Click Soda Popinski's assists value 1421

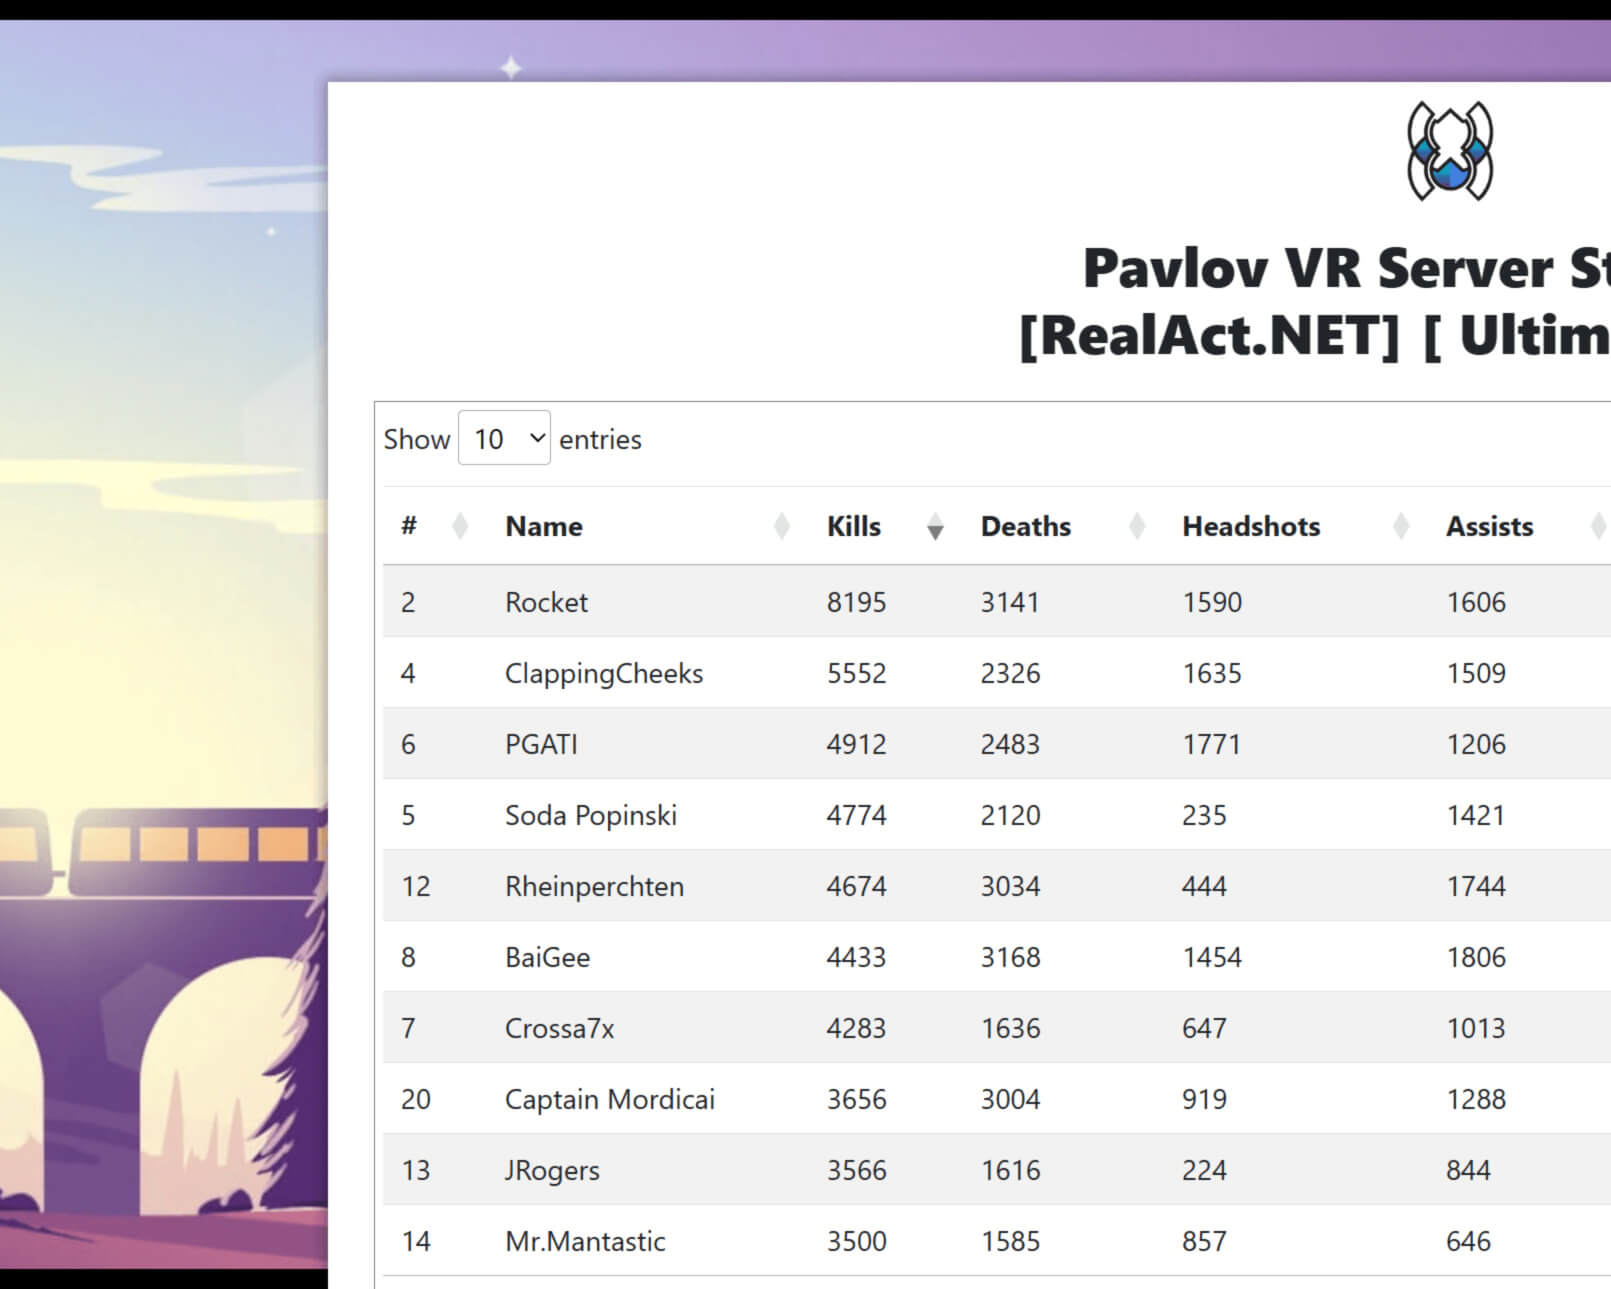[x=1476, y=815]
